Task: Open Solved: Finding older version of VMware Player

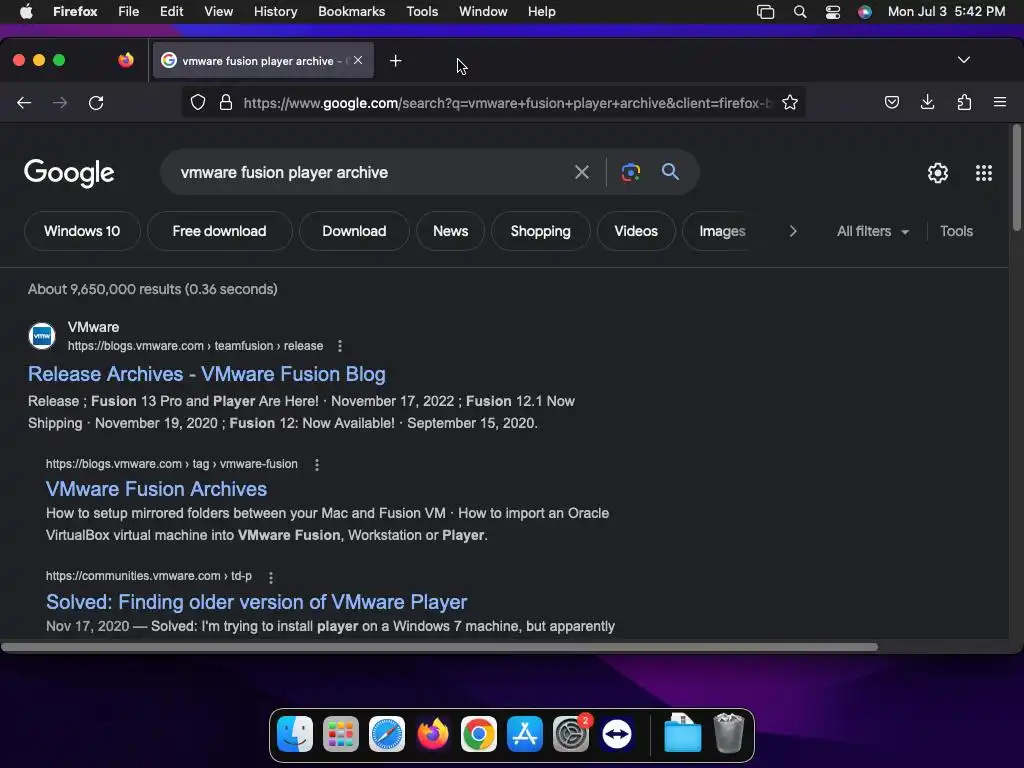Action: (257, 602)
